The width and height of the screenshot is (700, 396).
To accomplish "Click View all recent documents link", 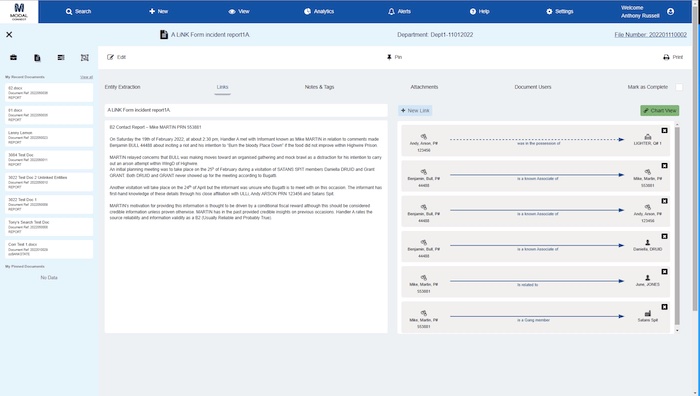I will pos(87,77).
